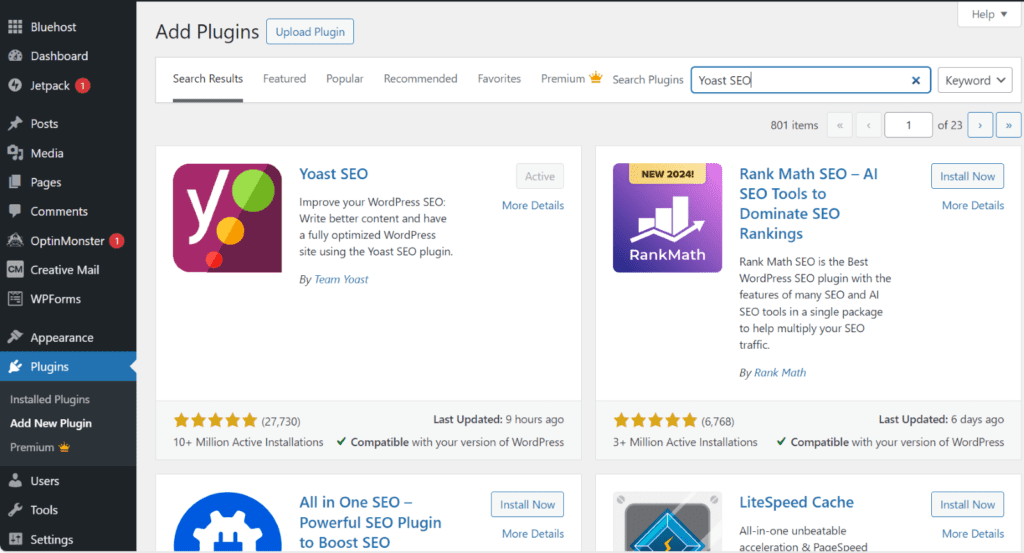The image size is (1024, 553).
Task: Click the OptinMonster monster icon
Action: click(x=15, y=240)
